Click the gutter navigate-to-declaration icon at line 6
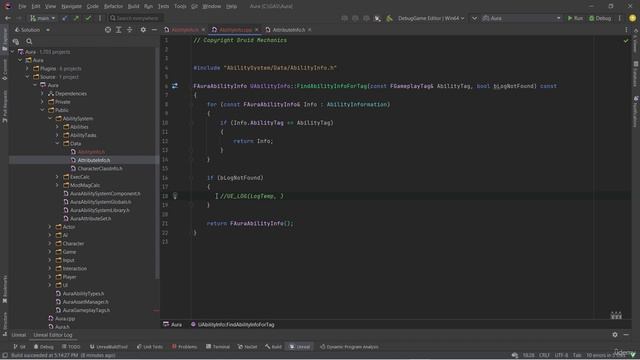The width and height of the screenshot is (640, 360). click(x=175, y=86)
